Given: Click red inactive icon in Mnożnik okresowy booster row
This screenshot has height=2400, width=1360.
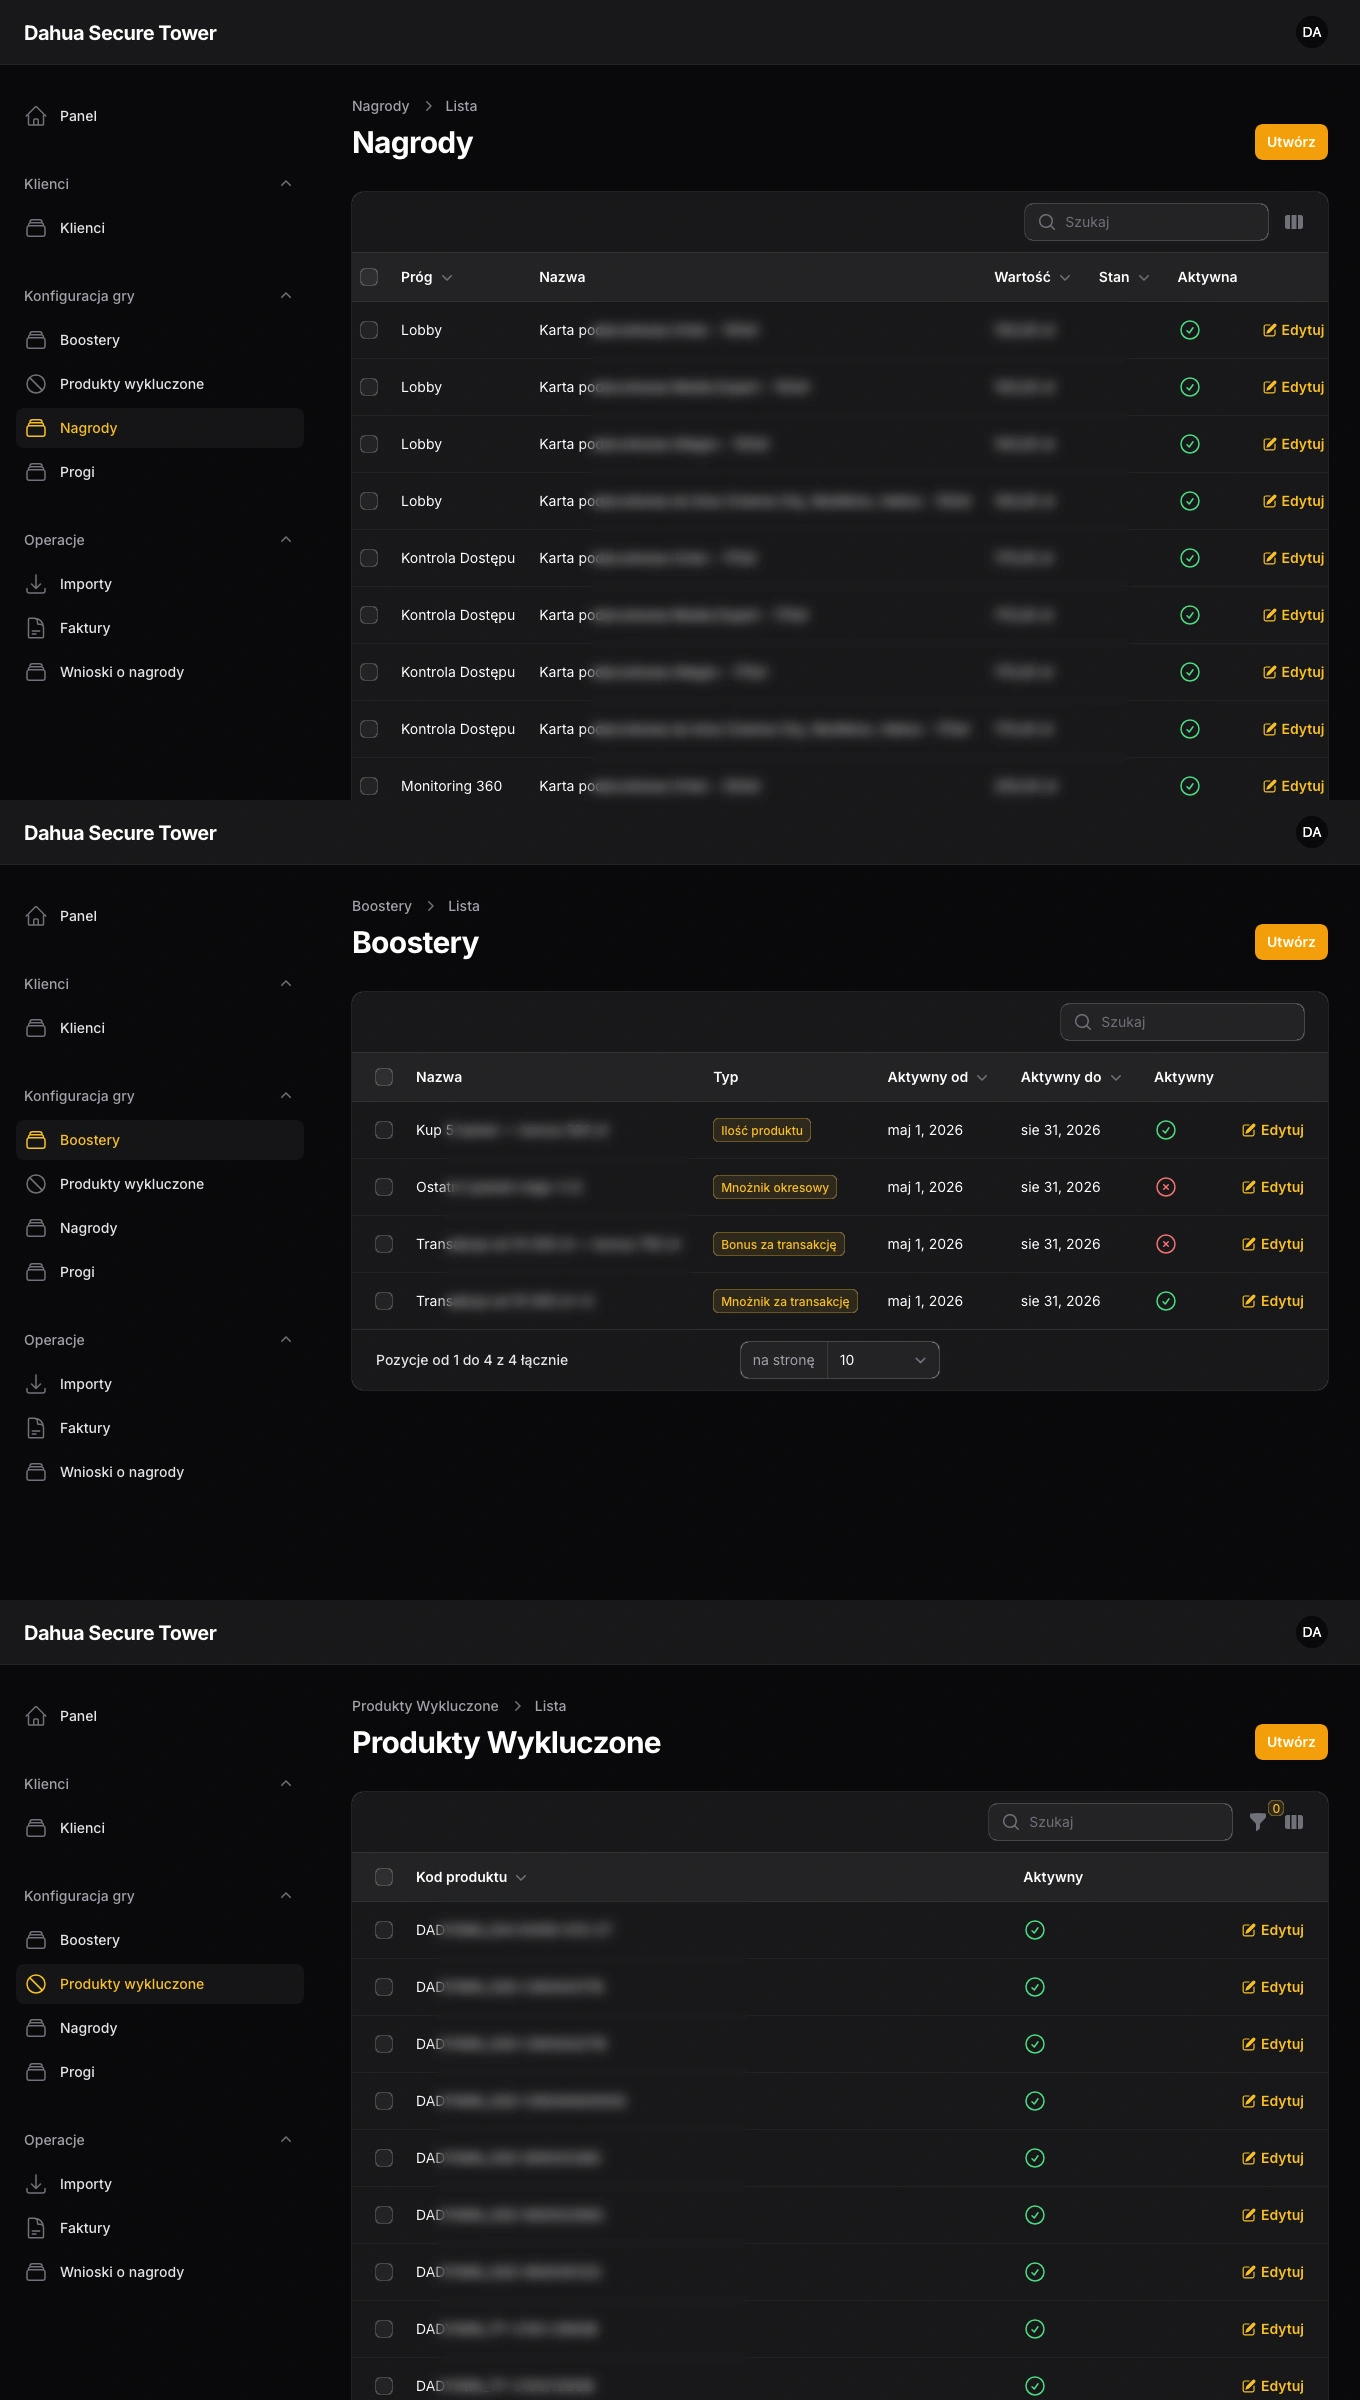Looking at the screenshot, I should tap(1166, 1187).
